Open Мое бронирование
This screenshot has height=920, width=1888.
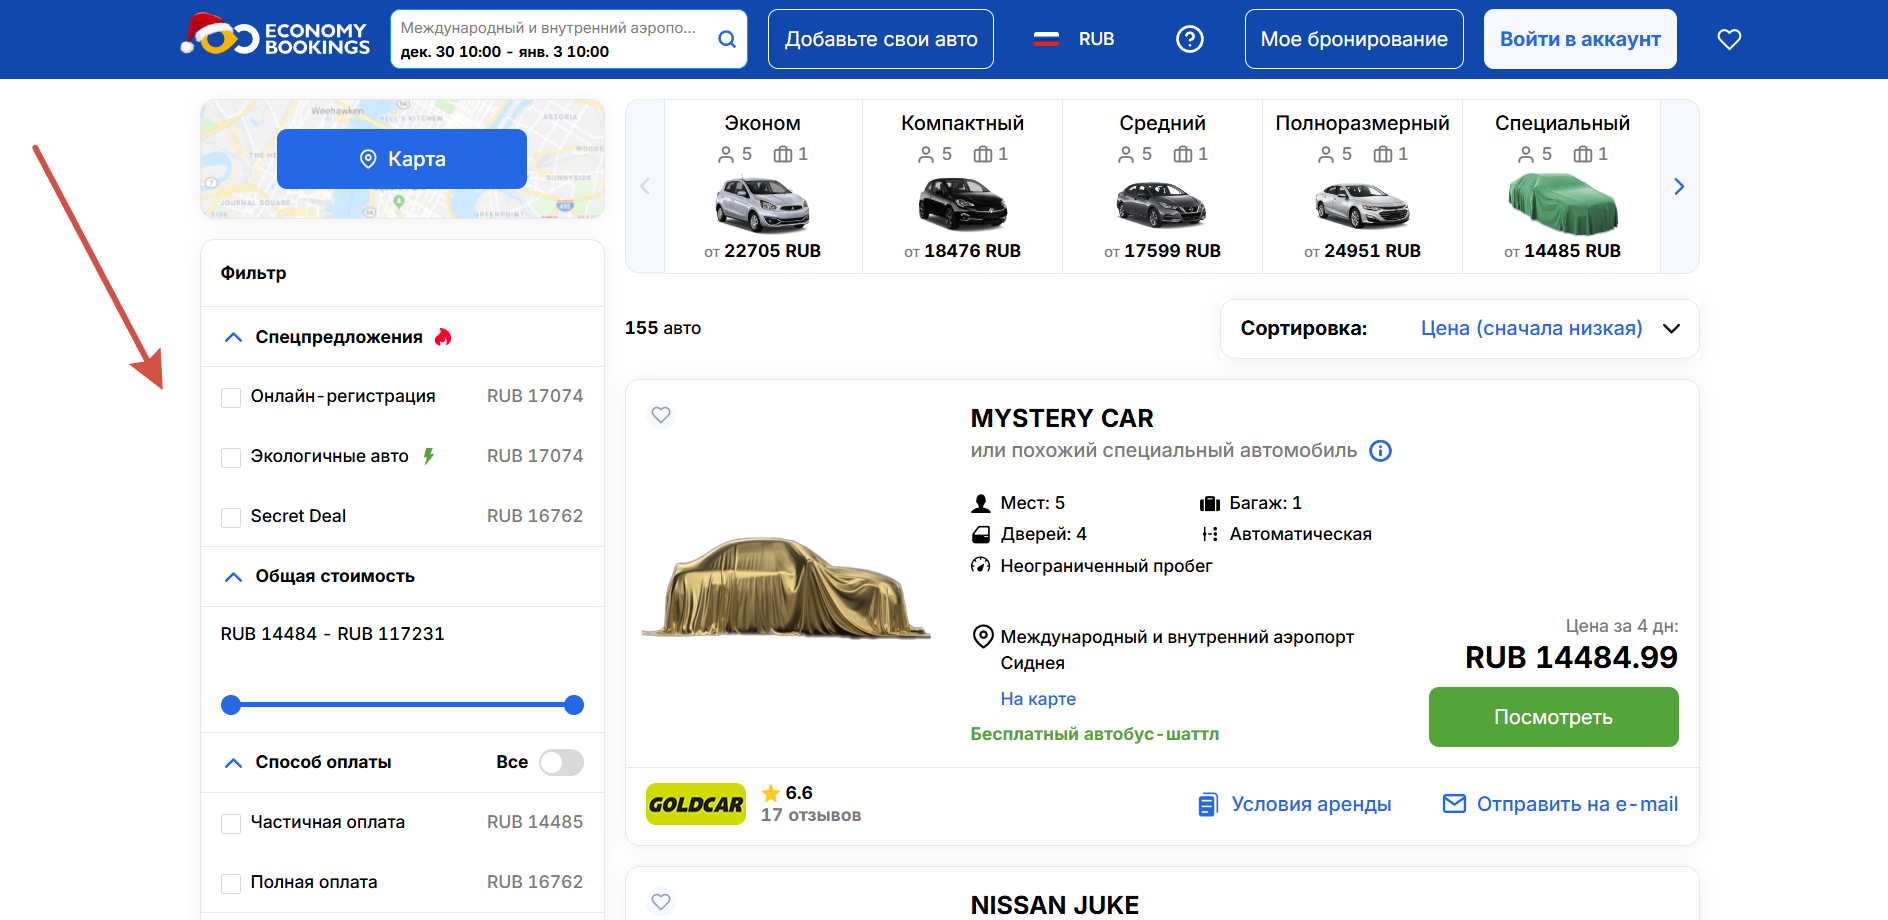point(1354,39)
